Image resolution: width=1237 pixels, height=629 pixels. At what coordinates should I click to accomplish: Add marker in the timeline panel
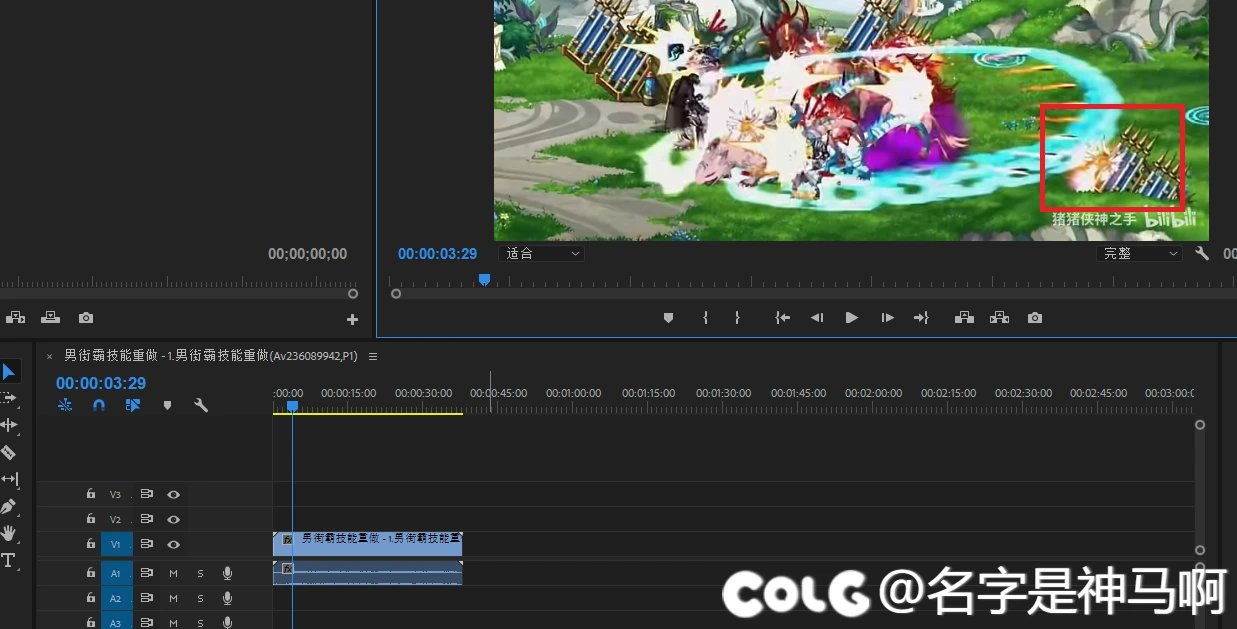(167, 405)
